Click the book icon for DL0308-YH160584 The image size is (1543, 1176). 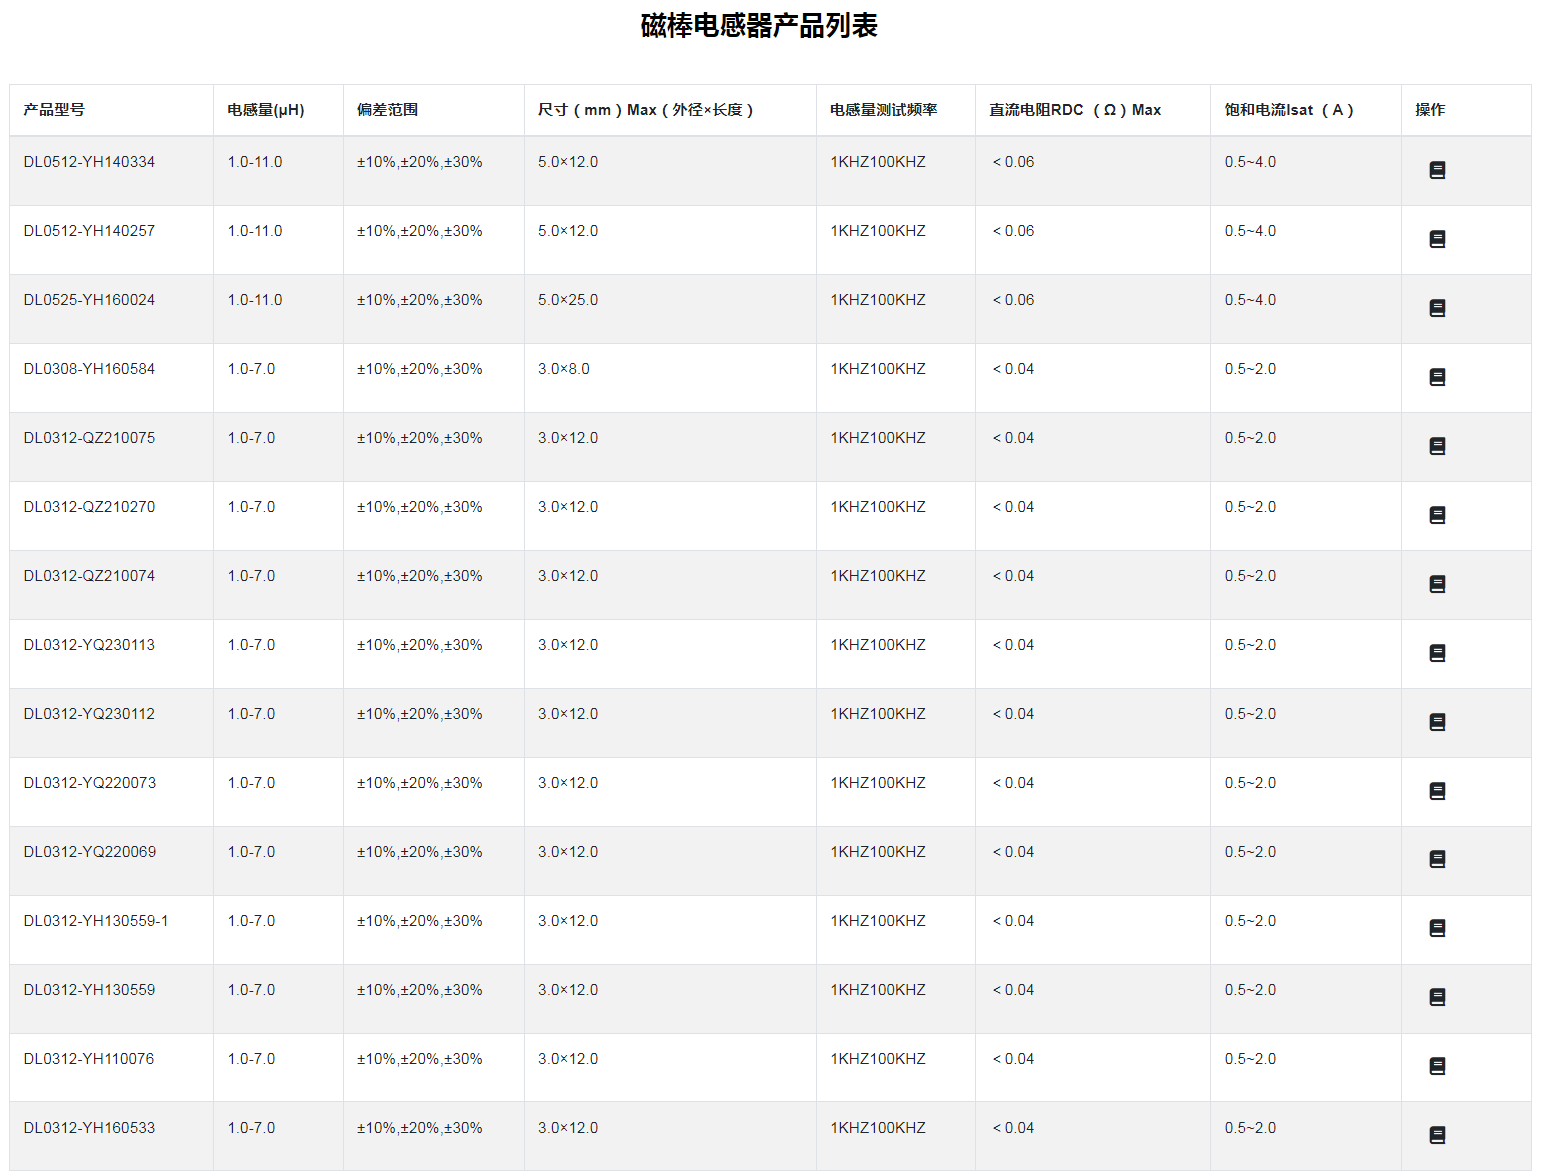coord(1437,377)
